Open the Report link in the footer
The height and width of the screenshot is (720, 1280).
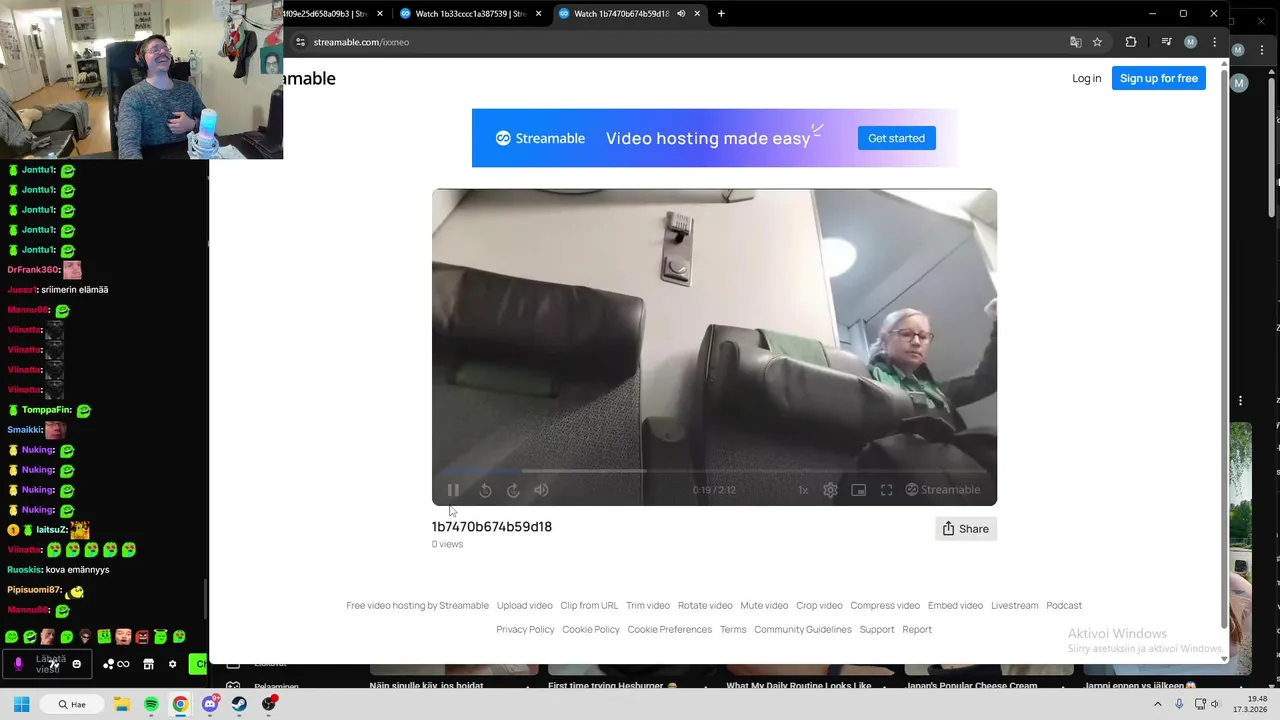click(917, 629)
